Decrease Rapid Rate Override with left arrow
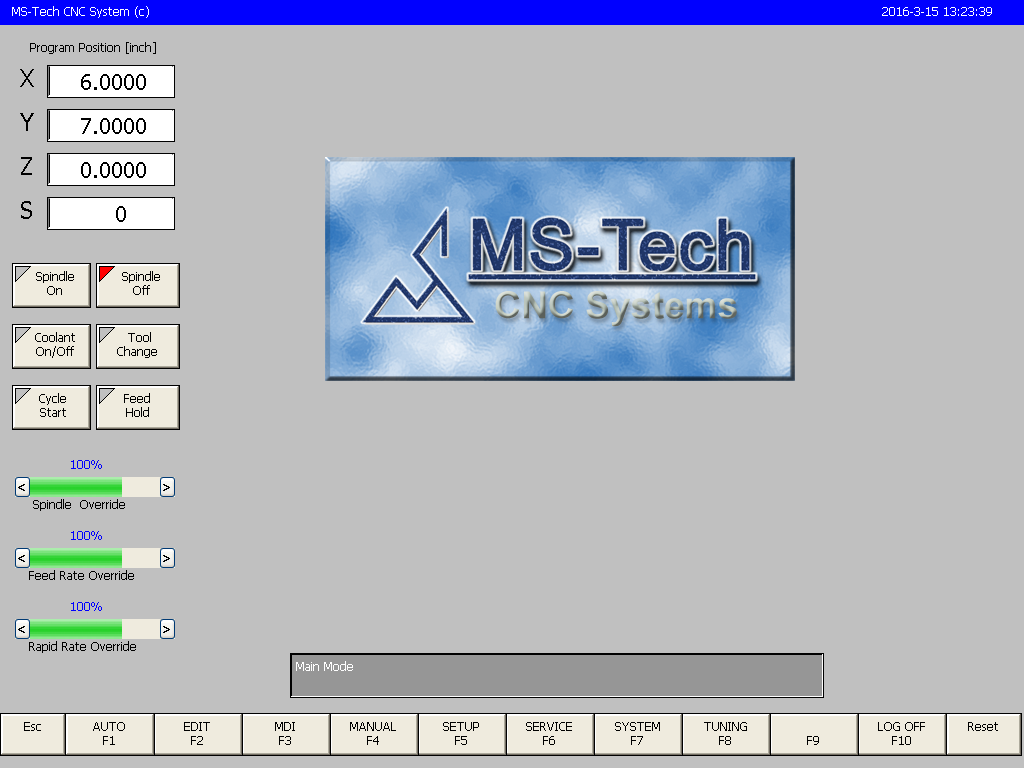Screen dimensions: 1024x768 [x=22, y=629]
